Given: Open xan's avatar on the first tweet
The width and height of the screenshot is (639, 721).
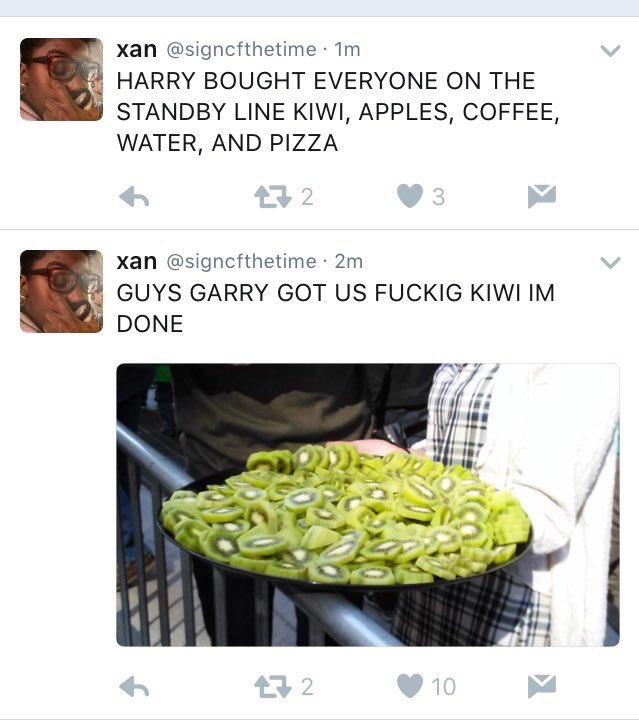Looking at the screenshot, I should [62, 80].
